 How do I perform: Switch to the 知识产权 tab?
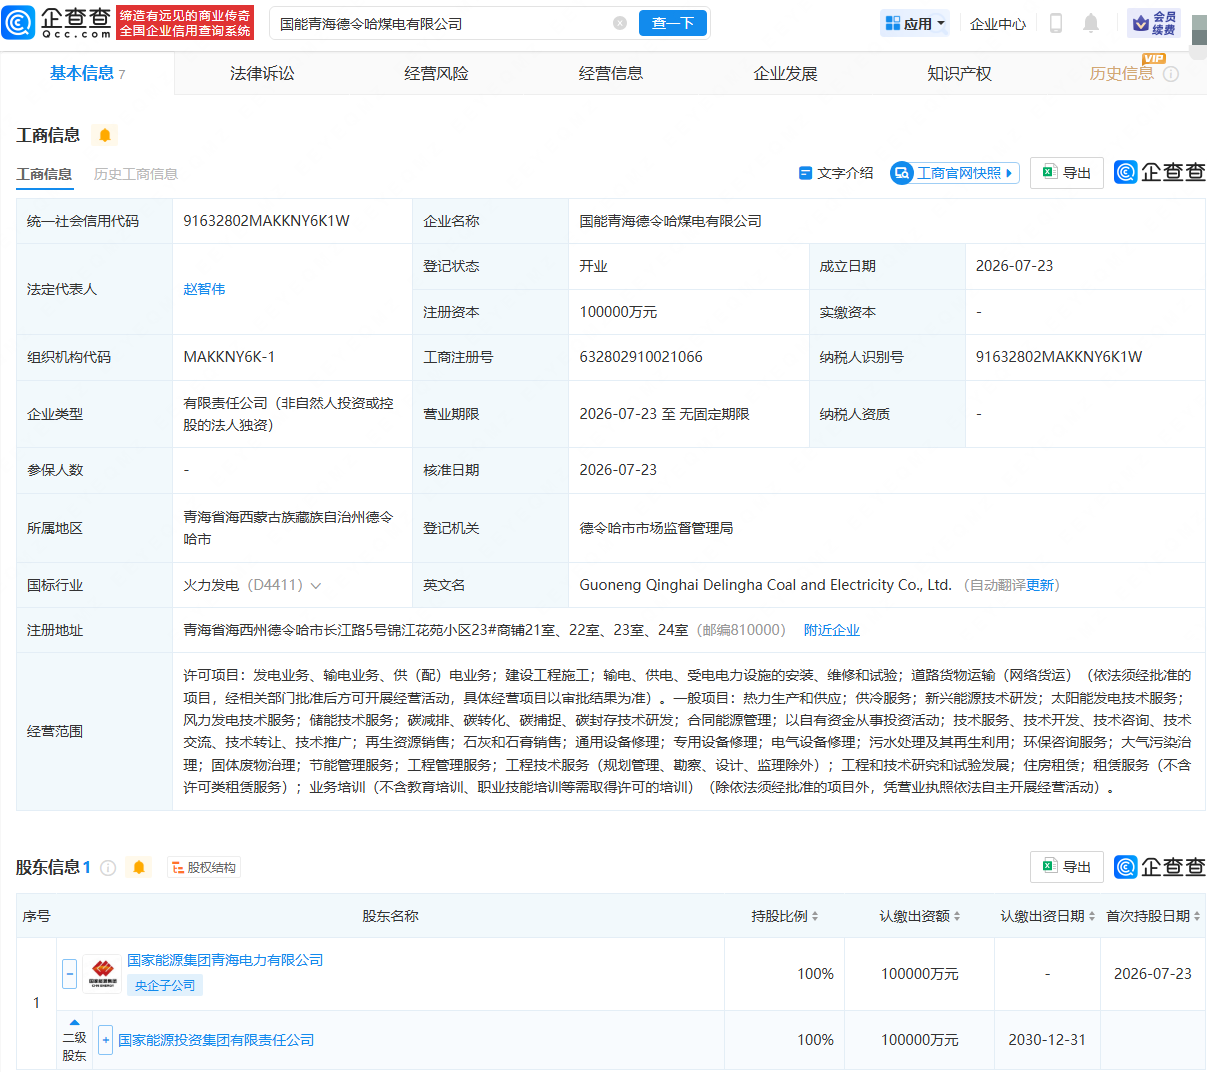(x=960, y=74)
